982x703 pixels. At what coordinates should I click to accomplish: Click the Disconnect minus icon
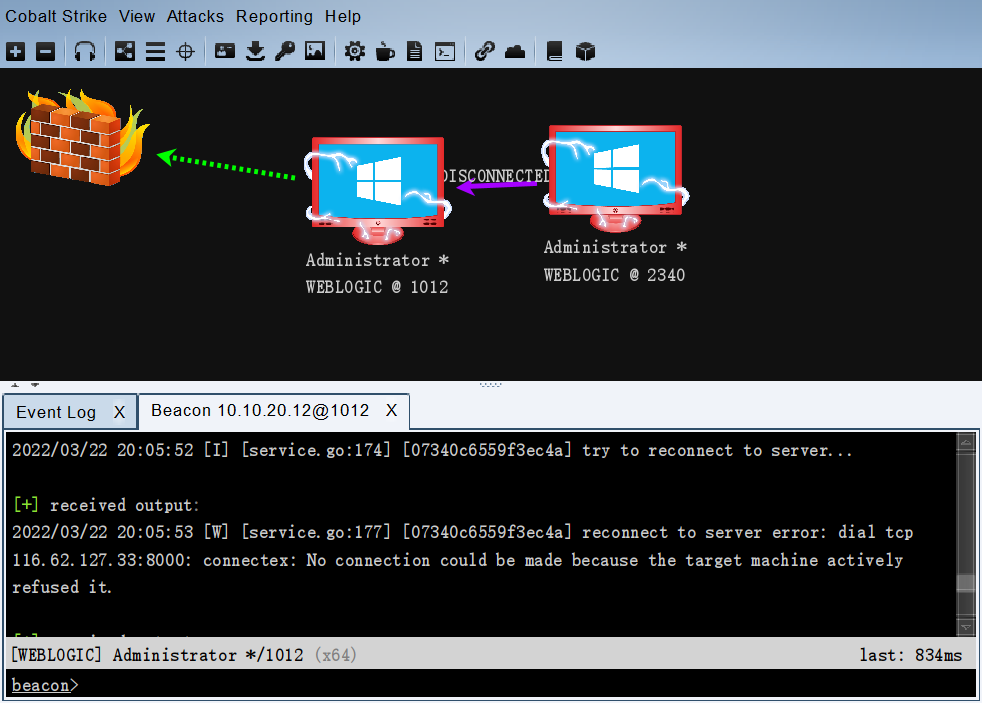(x=45, y=51)
